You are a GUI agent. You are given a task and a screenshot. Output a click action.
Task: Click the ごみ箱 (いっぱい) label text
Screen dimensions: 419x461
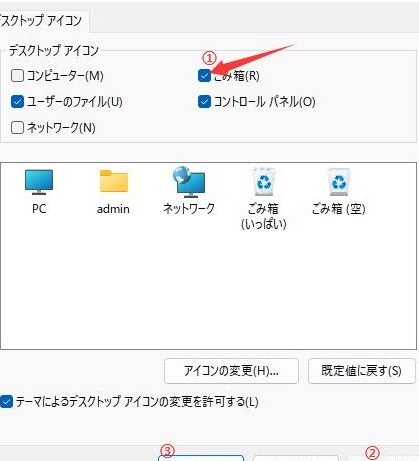[264, 216]
